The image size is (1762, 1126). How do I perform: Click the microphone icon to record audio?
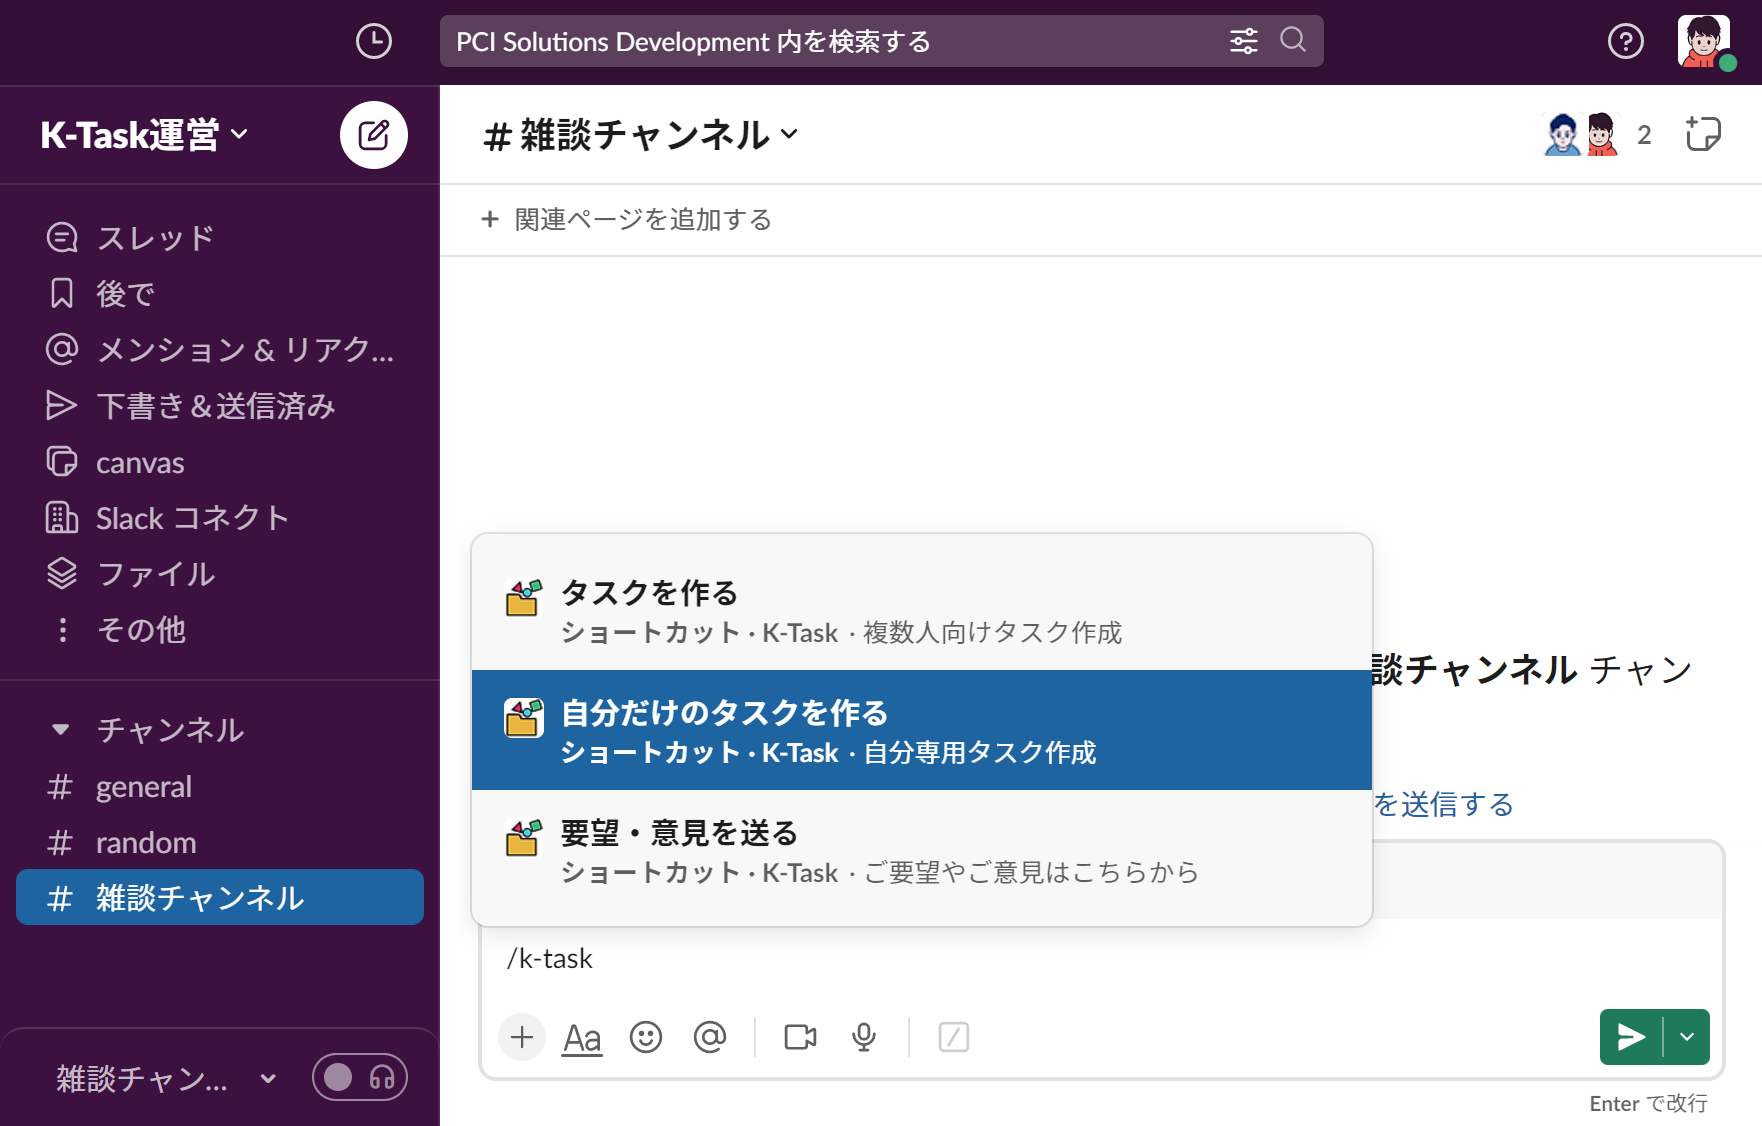863,1037
